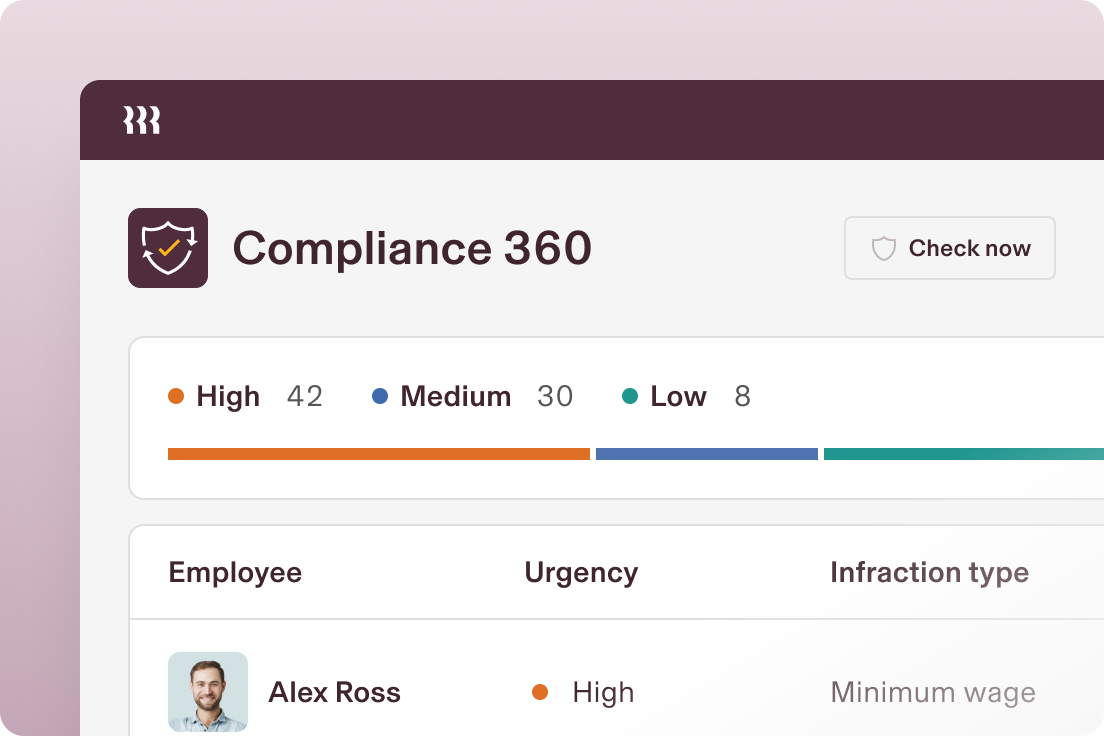Select the High urgency legend label

point(228,397)
